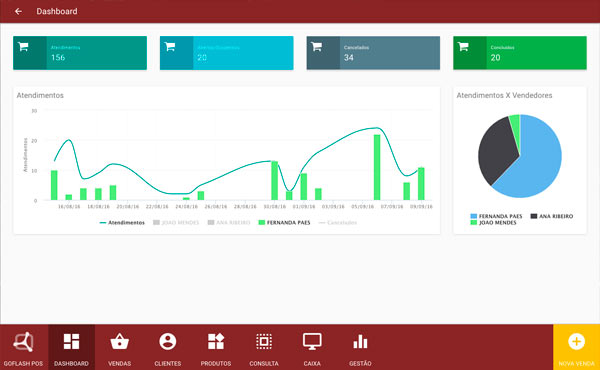Toggle JOAO MENDES series in chart legend
Viewport: 600px width, 370px height.
(x=176, y=222)
